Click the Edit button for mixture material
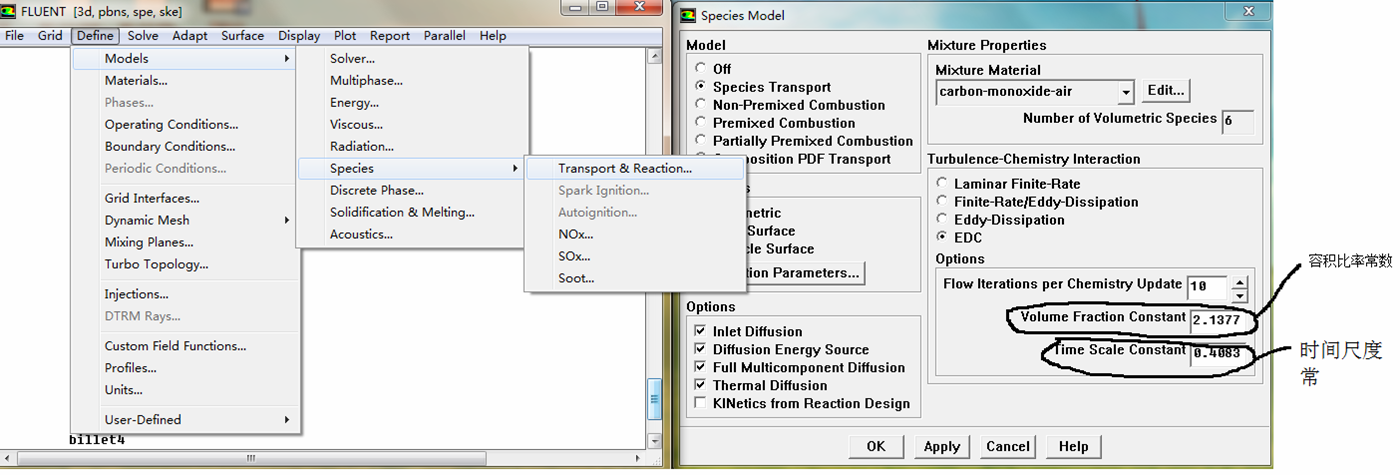The image size is (1400, 475). [1165, 91]
